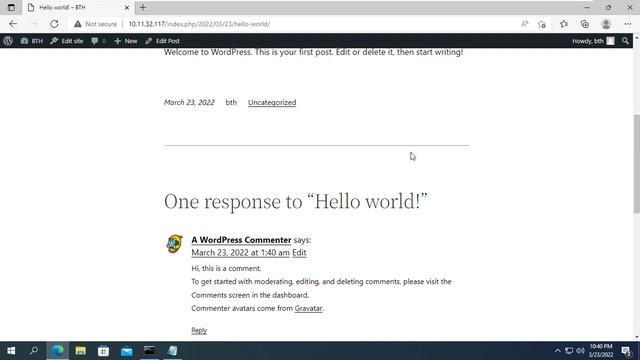Click Edit Post in admin bar
The height and width of the screenshot is (360, 640).
162,41
